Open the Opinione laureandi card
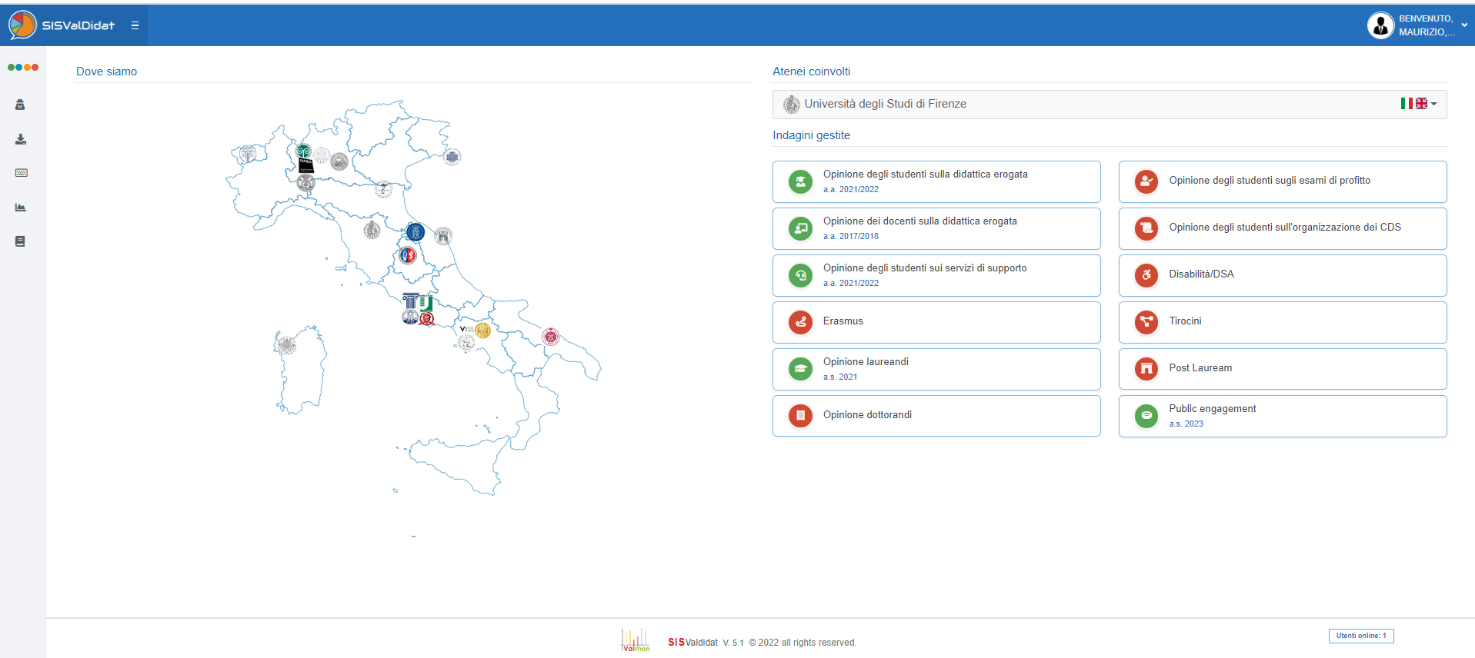 coord(936,369)
